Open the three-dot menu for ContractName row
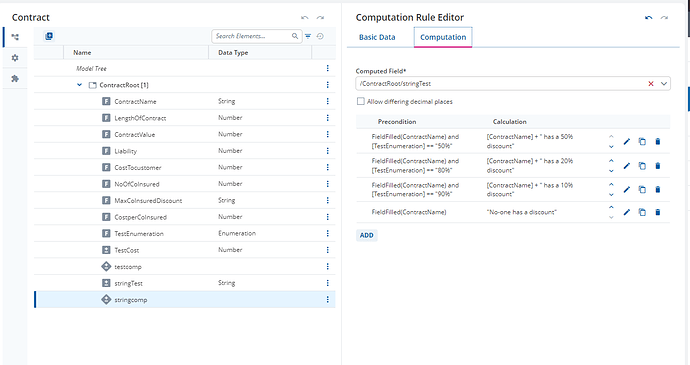690x365 pixels. (327, 101)
